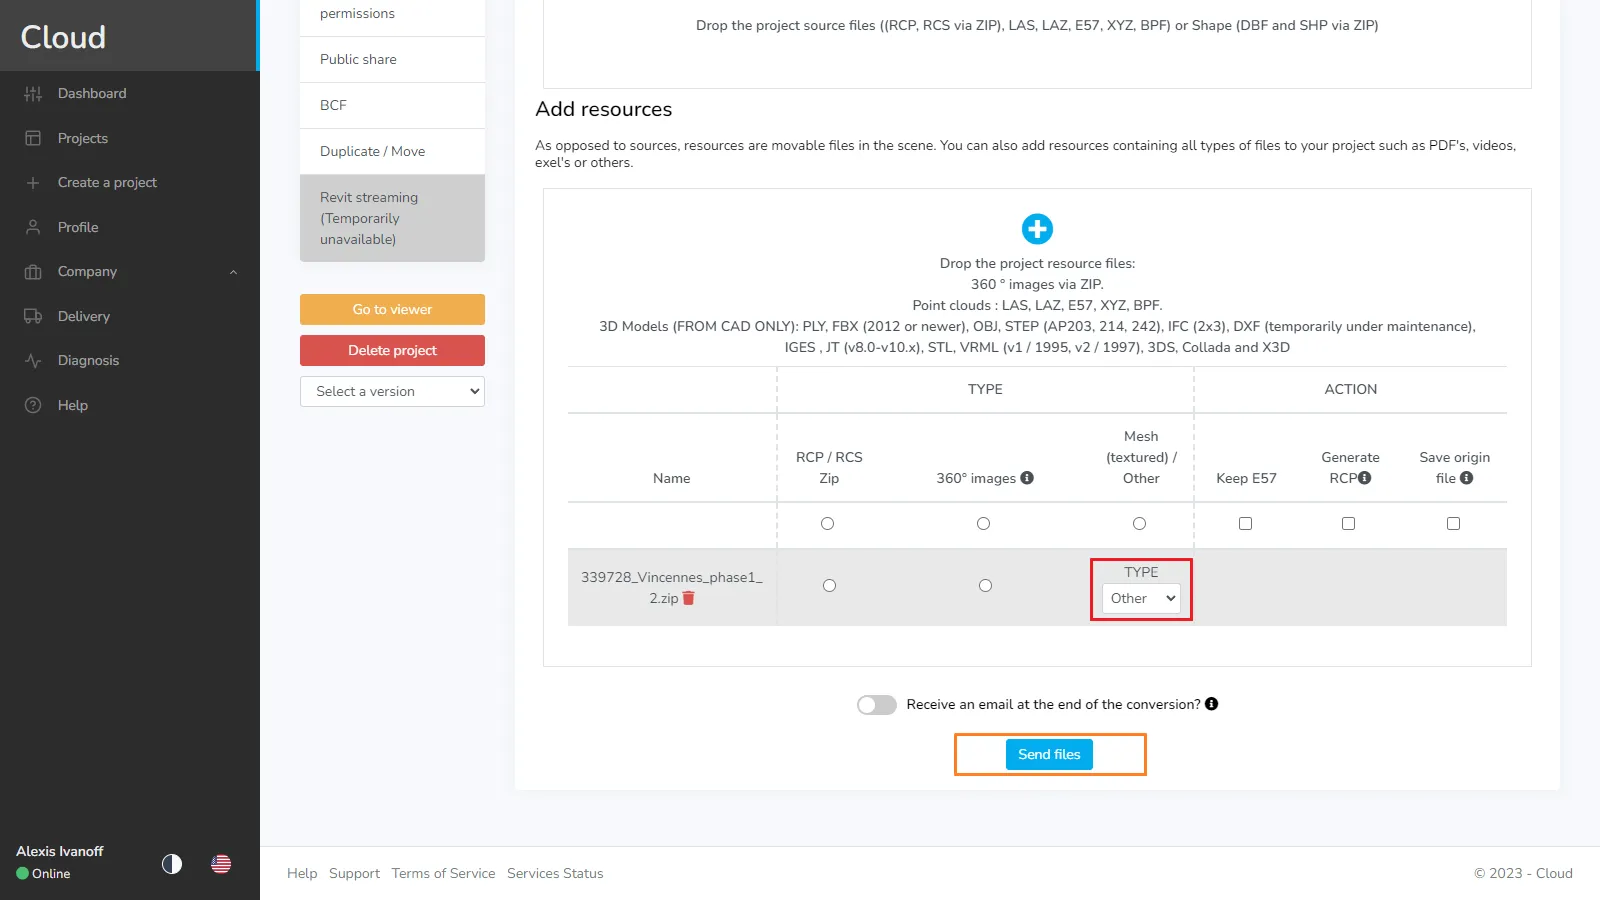The width and height of the screenshot is (1600, 900).
Task: Select RCP / RCS Zip radio for the zip file
Action: point(829,586)
